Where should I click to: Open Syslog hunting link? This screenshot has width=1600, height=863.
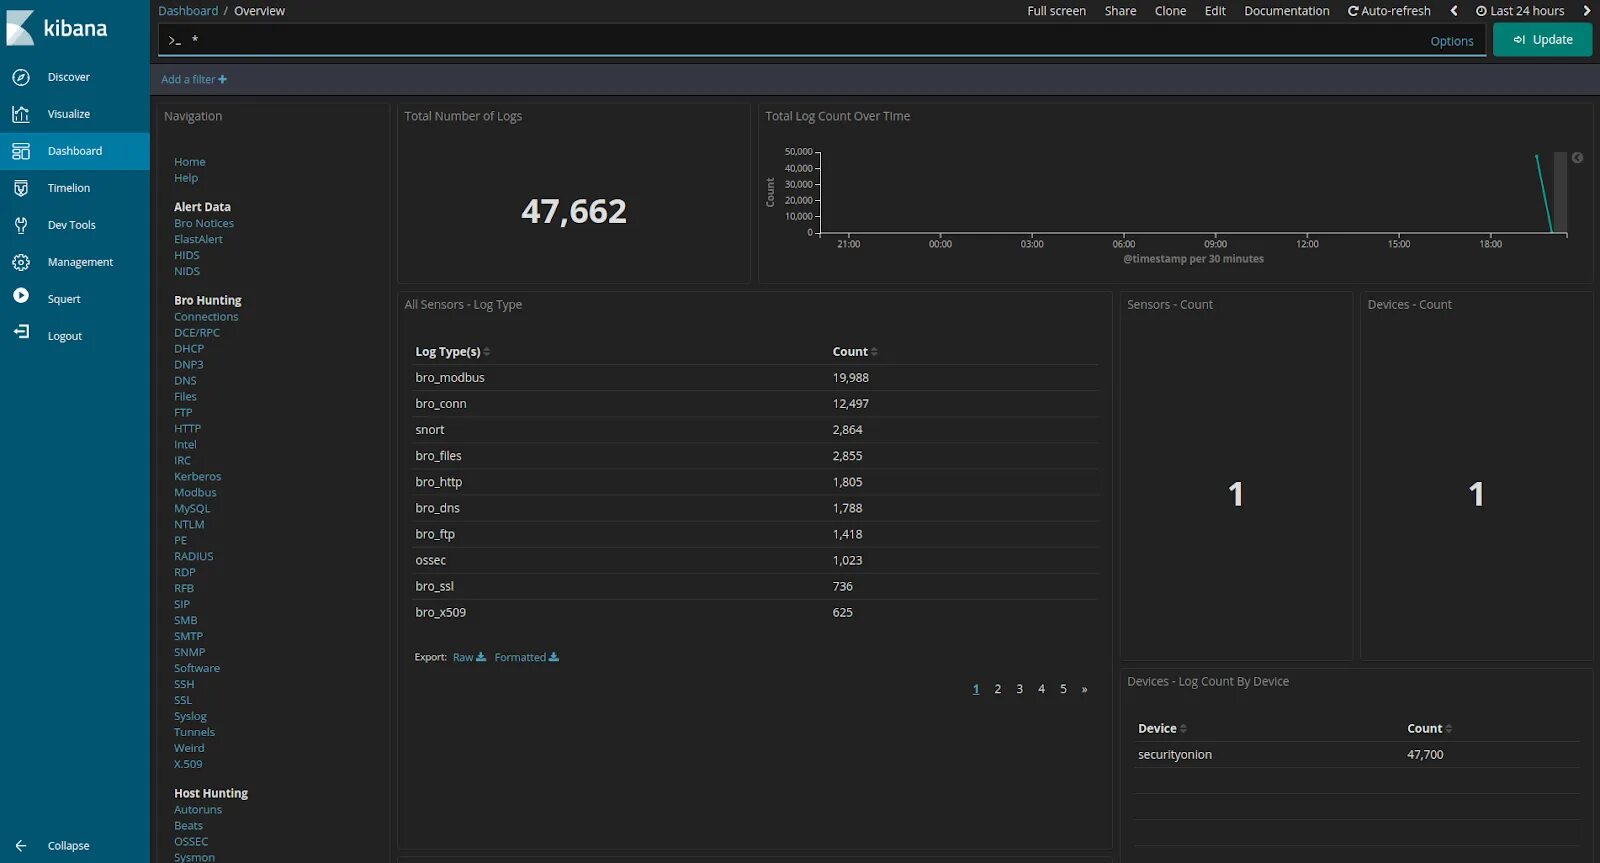pyautogui.click(x=190, y=717)
